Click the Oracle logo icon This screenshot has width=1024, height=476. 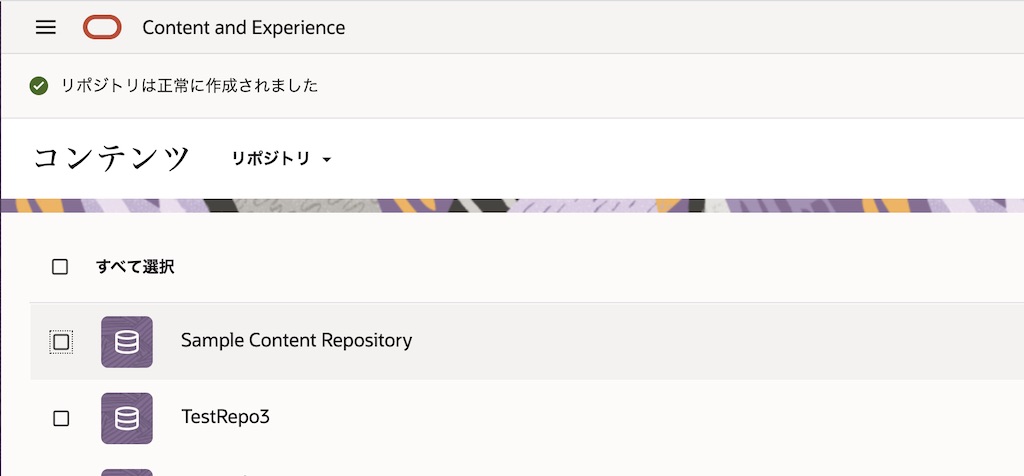click(102, 27)
